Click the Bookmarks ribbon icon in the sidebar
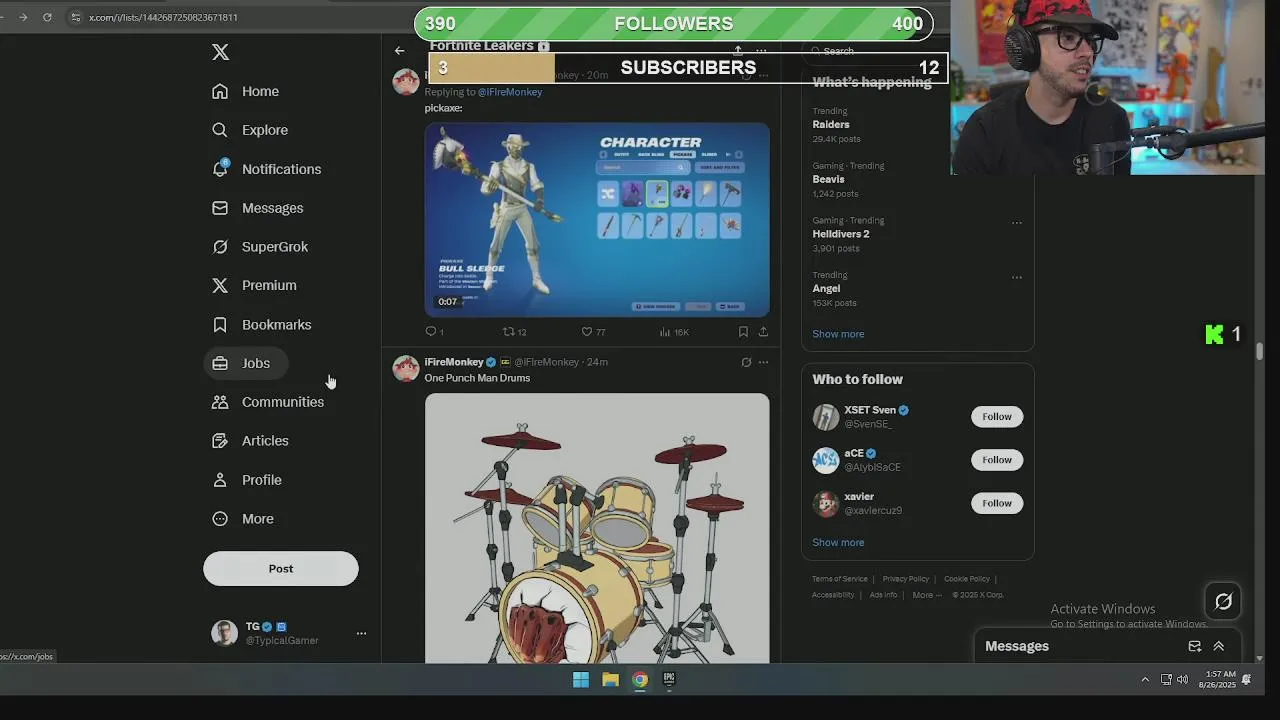Screen dimensions: 1280x720 [x=220, y=324]
